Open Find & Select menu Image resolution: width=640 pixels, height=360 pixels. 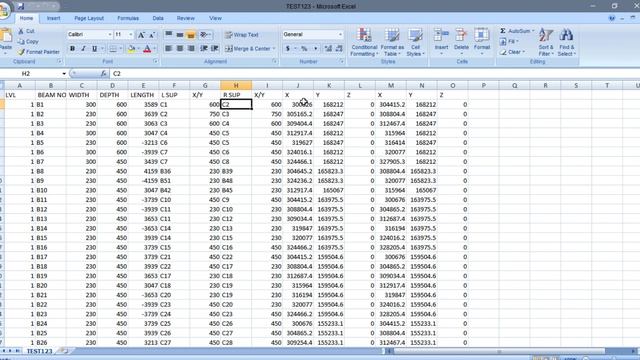[567, 42]
